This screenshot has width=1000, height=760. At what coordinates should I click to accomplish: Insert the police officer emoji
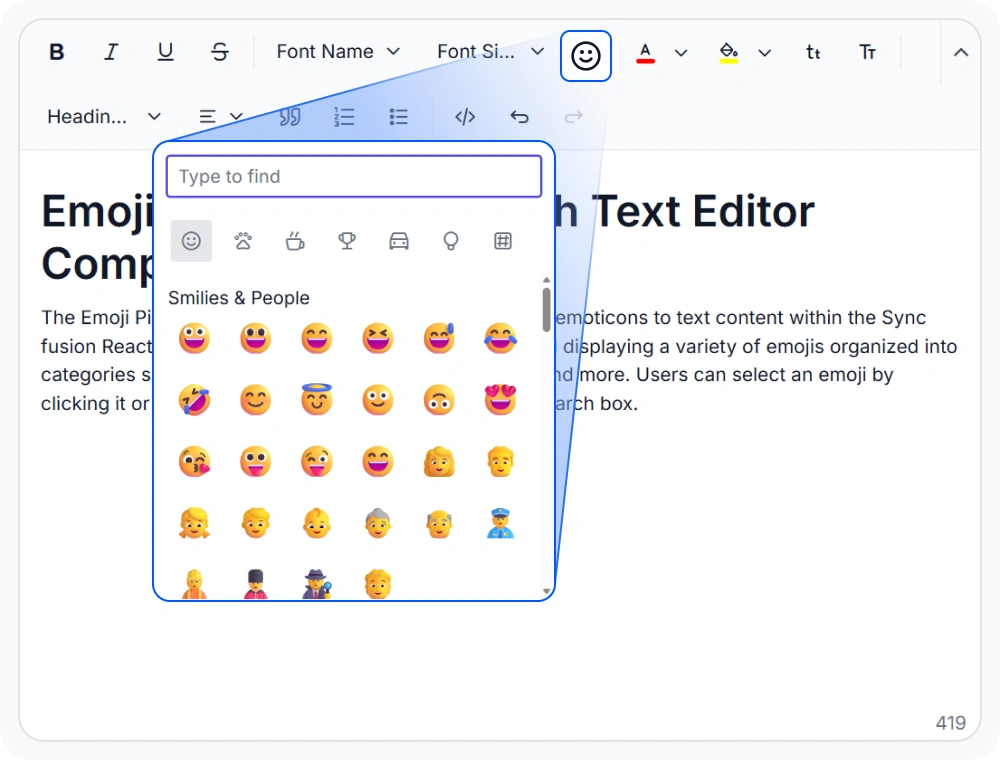pos(500,523)
